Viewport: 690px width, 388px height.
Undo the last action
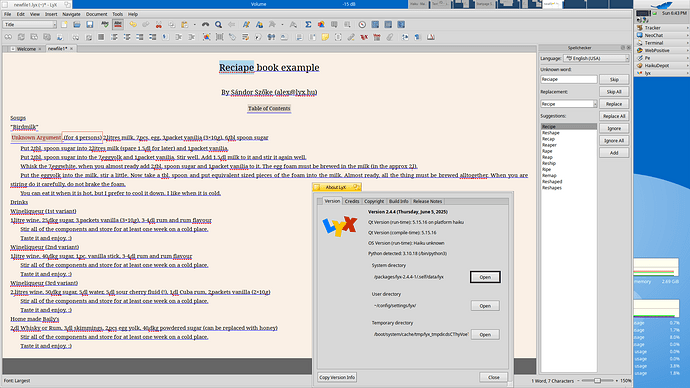click(x=133, y=25)
